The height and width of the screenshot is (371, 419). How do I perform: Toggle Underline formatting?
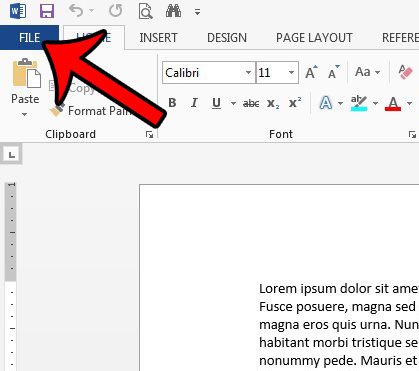(216, 103)
